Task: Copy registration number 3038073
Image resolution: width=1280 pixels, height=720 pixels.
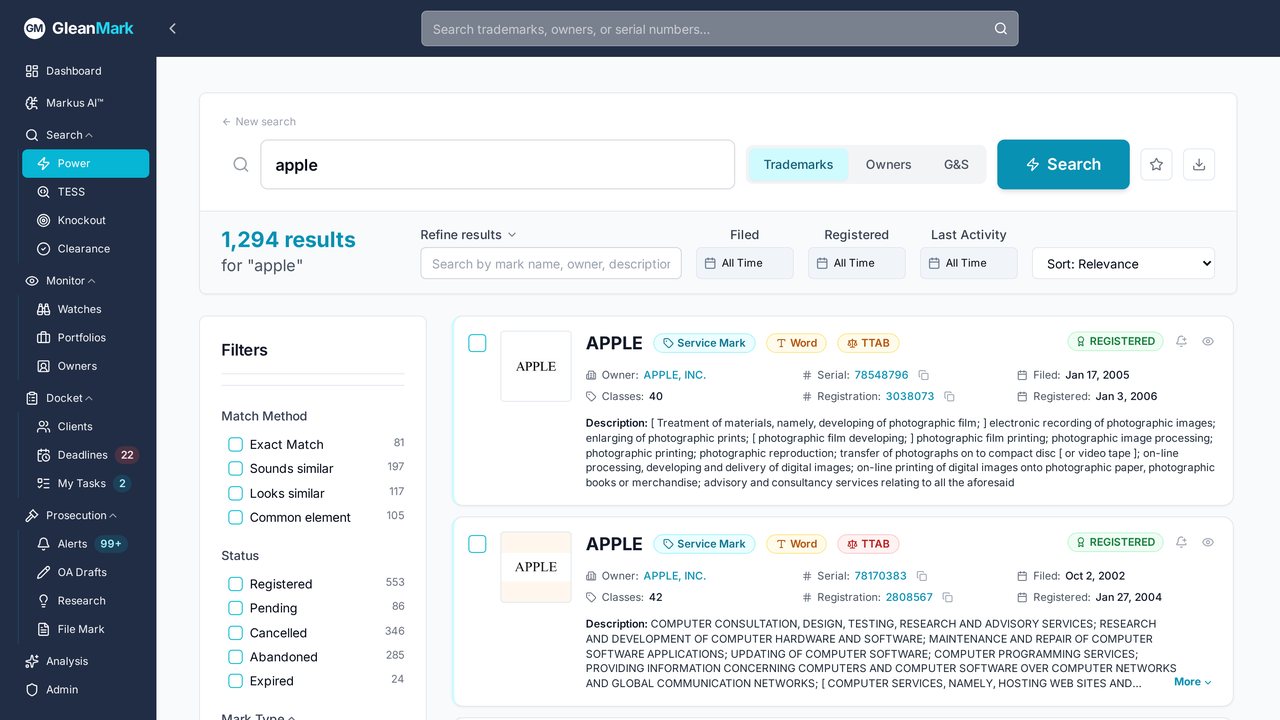Action: pyautogui.click(x=949, y=396)
